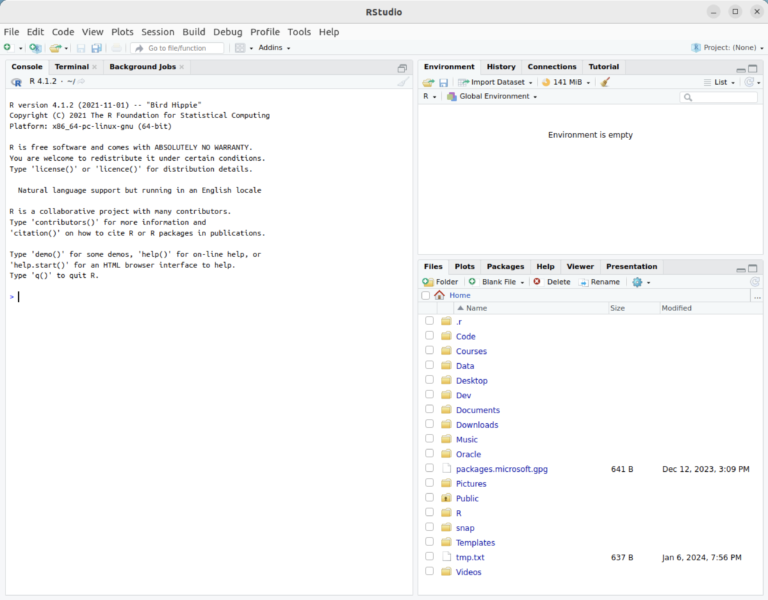Maximize the Files pane
Image resolution: width=768 pixels, height=600 pixels.
point(753,268)
